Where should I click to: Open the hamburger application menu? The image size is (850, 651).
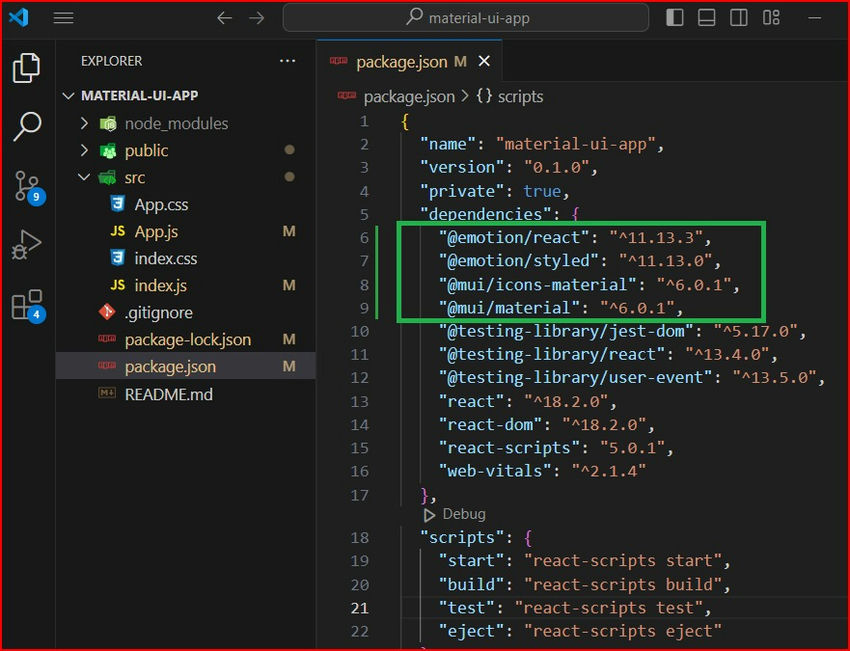point(63,17)
